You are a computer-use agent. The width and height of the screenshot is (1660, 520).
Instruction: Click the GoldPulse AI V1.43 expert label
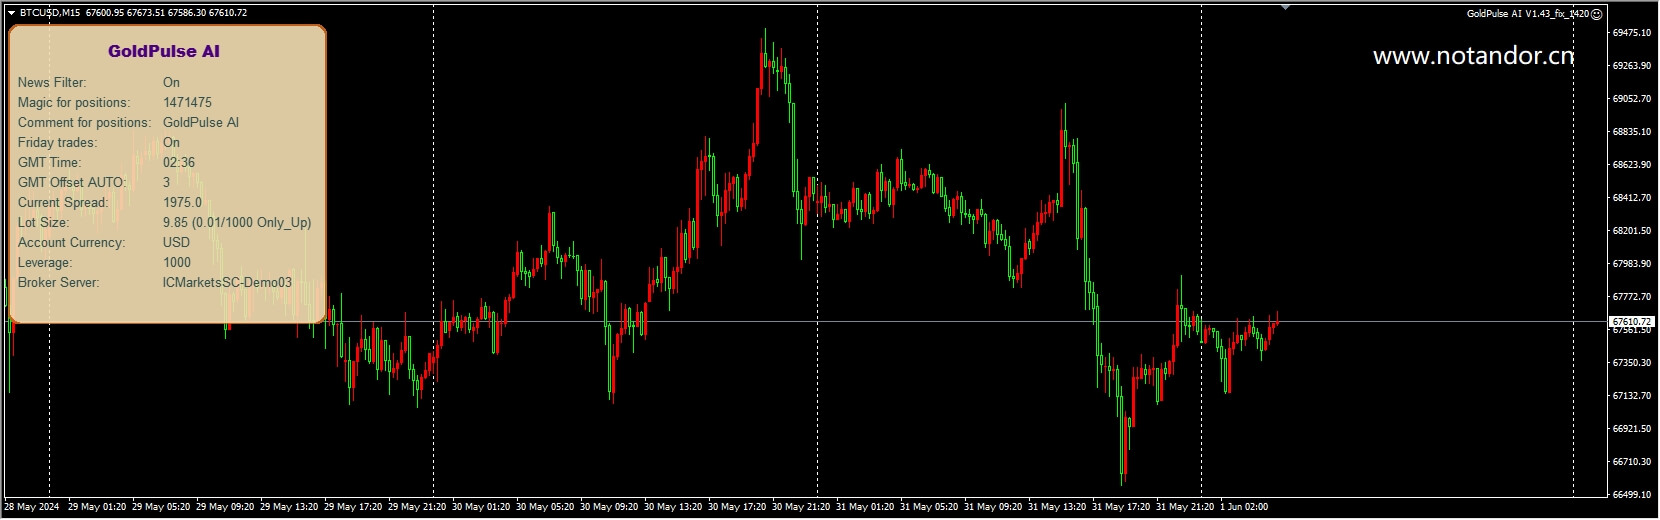pos(1527,14)
